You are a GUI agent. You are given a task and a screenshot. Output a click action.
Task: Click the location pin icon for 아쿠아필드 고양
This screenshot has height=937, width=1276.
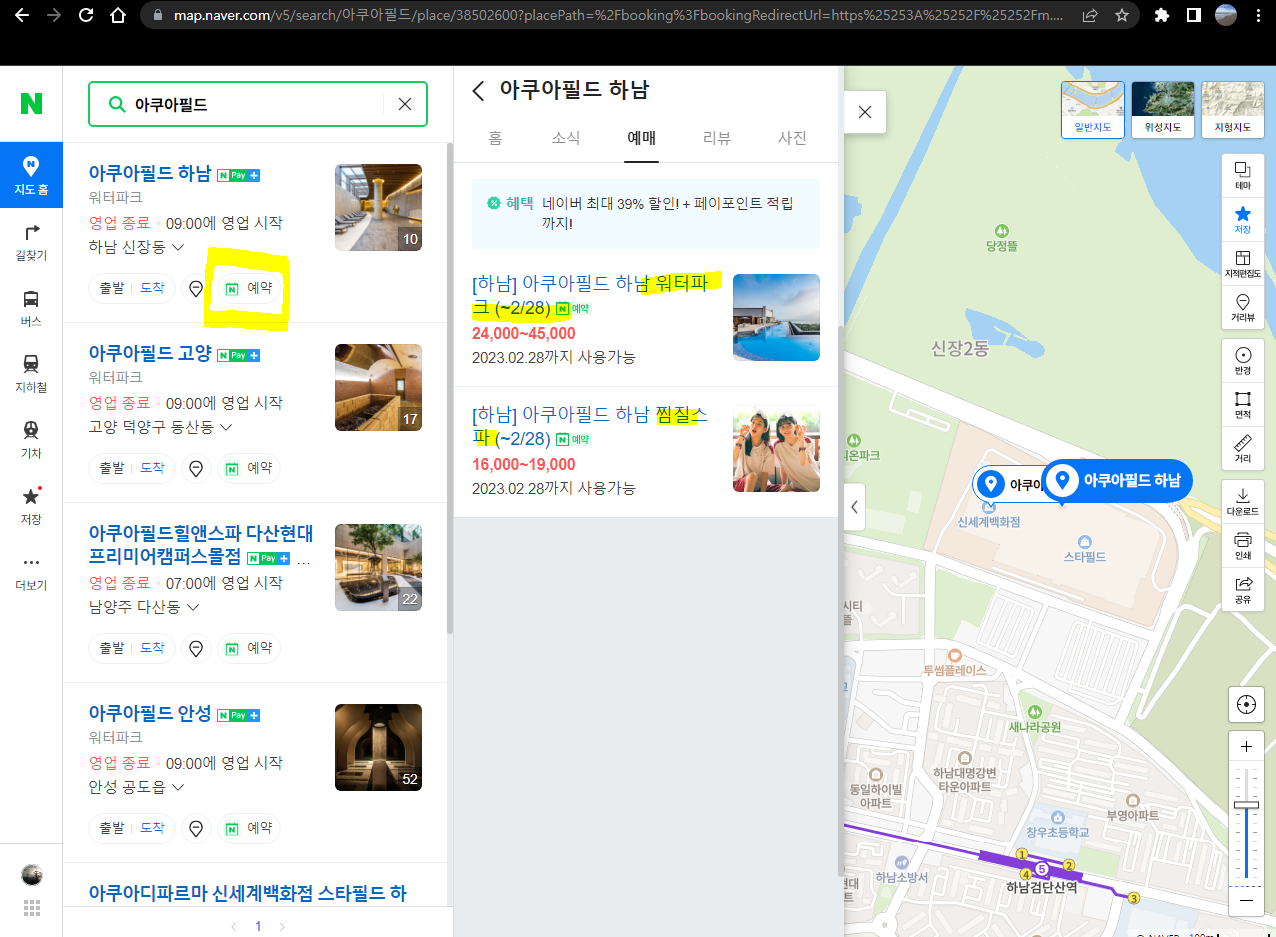tap(196, 468)
